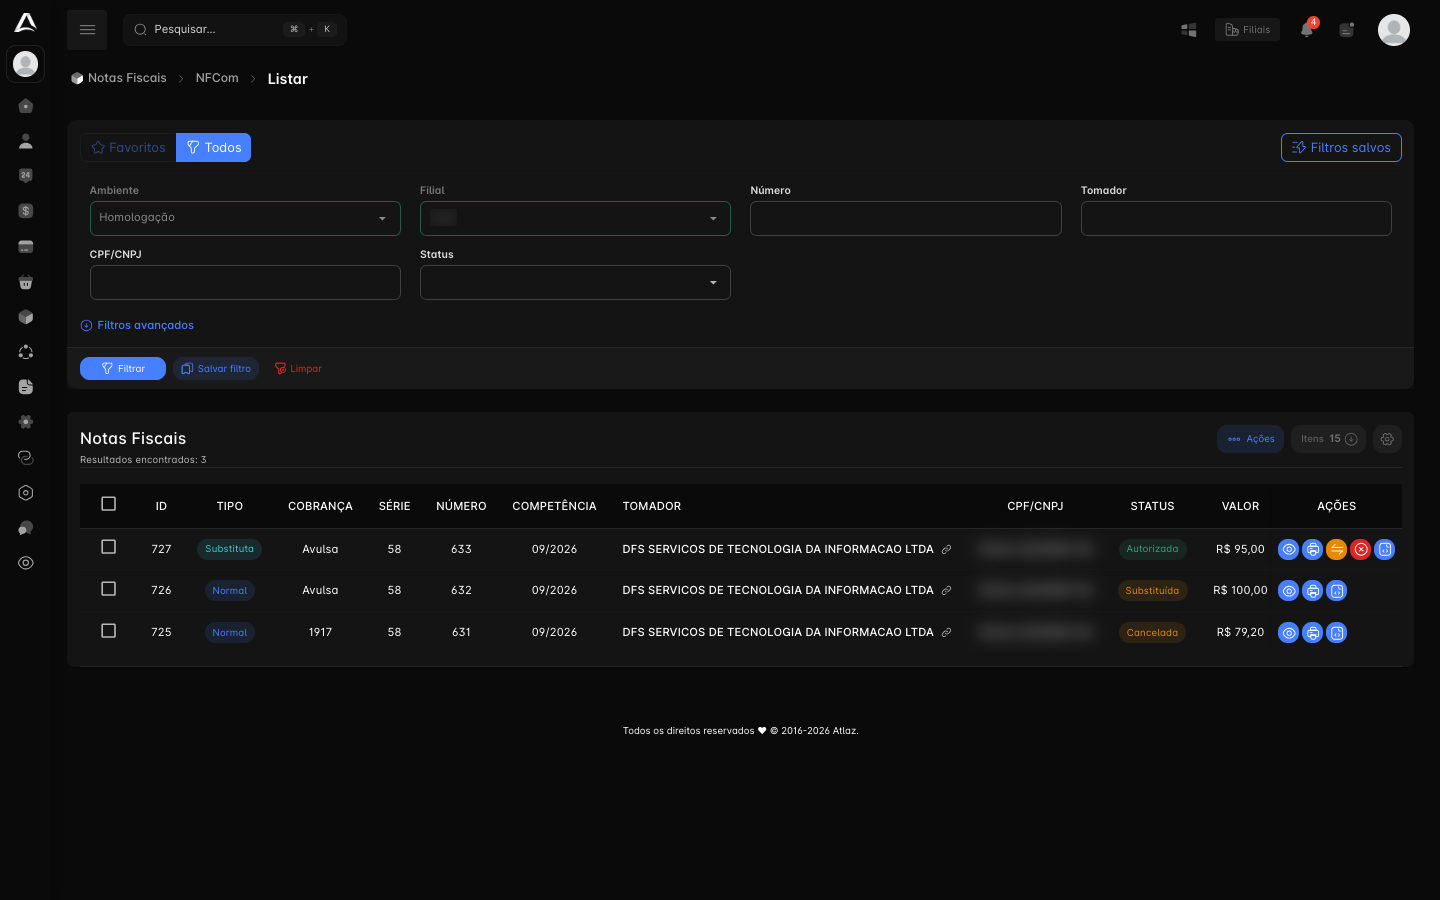Go to NFCom breadcrumb
This screenshot has width=1440, height=900.
coord(217,78)
